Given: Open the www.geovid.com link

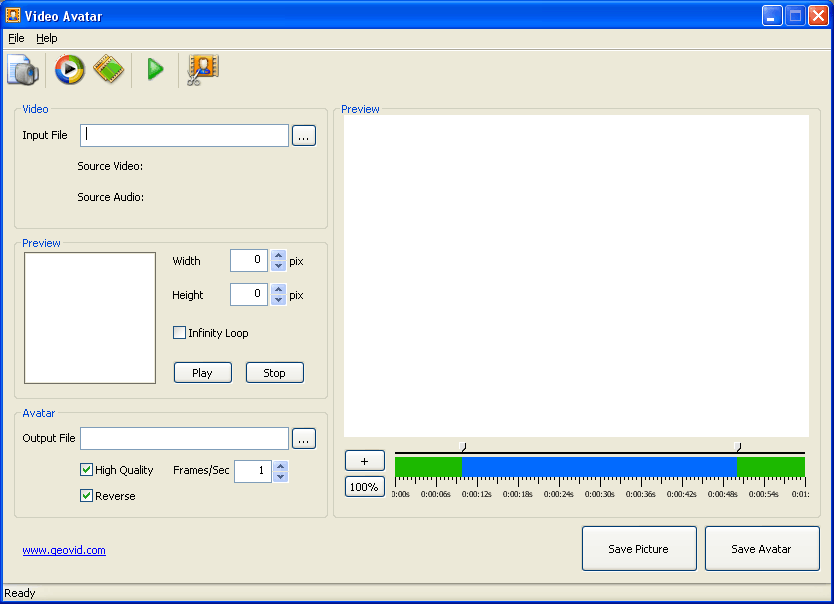Looking at the screenshot, I should tap(64, 550).
